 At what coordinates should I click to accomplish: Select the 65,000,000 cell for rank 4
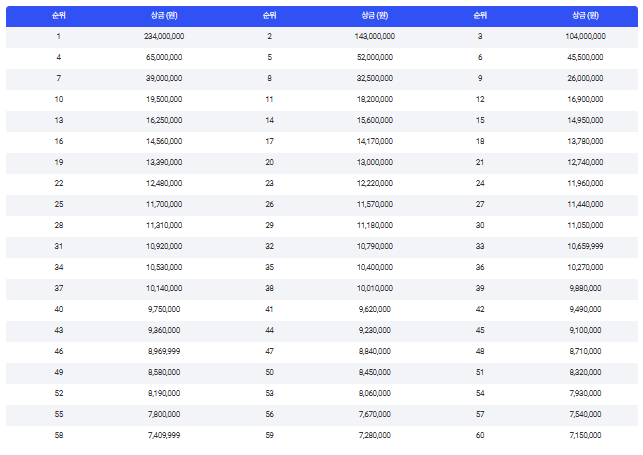tap(164, 57)
